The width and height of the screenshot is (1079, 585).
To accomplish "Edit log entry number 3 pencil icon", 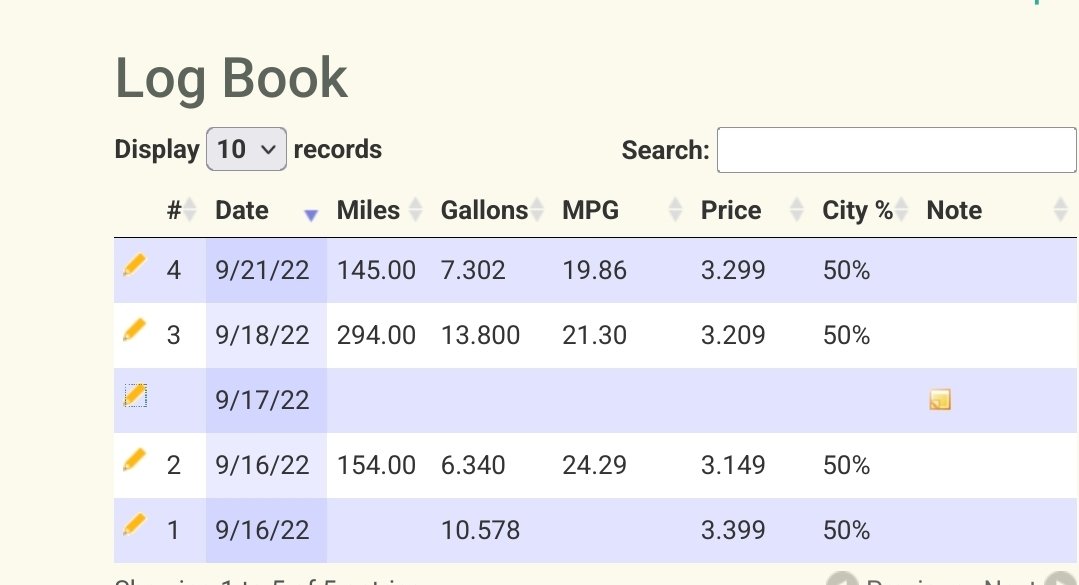I will click(x=135, y=330).
